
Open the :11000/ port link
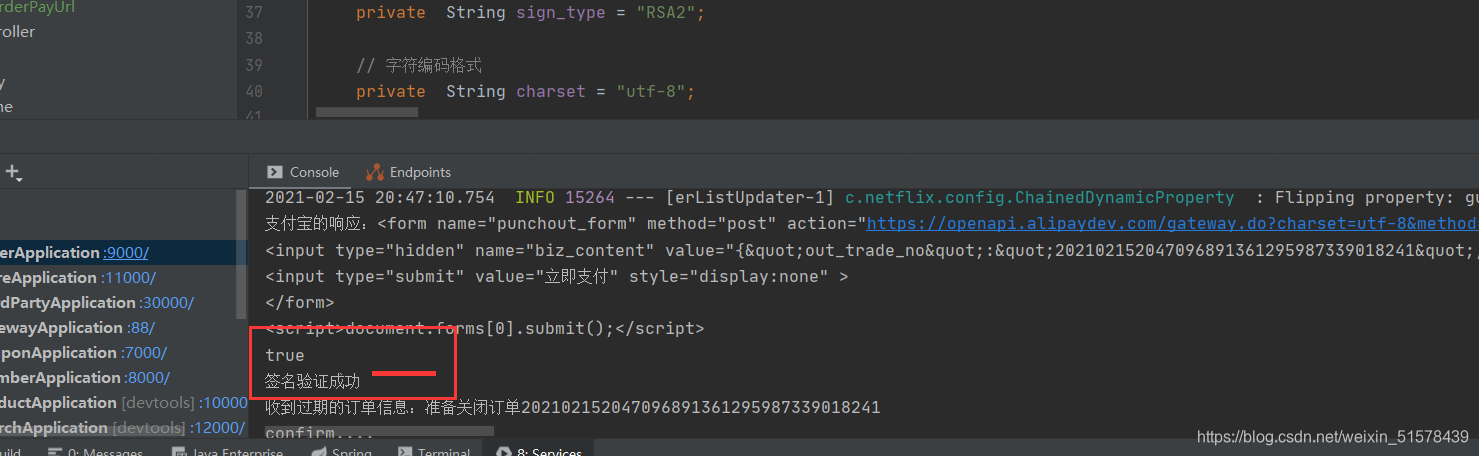(129, 278)
